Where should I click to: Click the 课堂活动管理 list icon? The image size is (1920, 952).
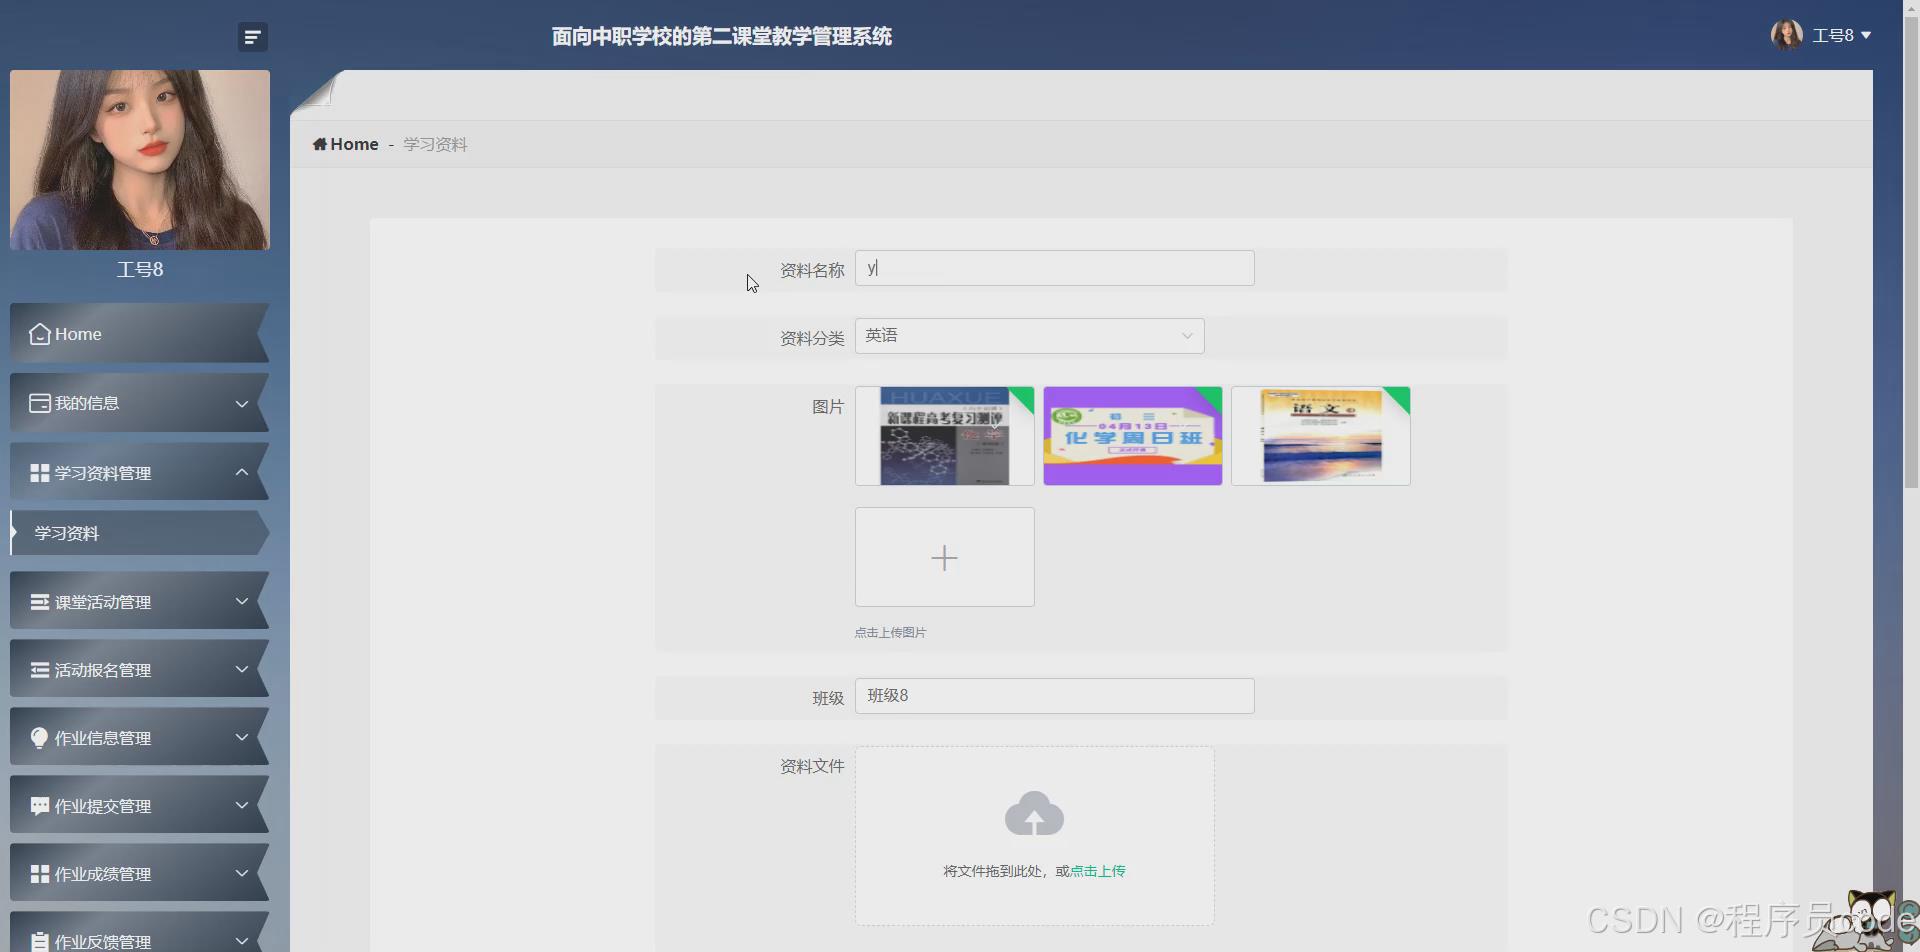point(39,601)
